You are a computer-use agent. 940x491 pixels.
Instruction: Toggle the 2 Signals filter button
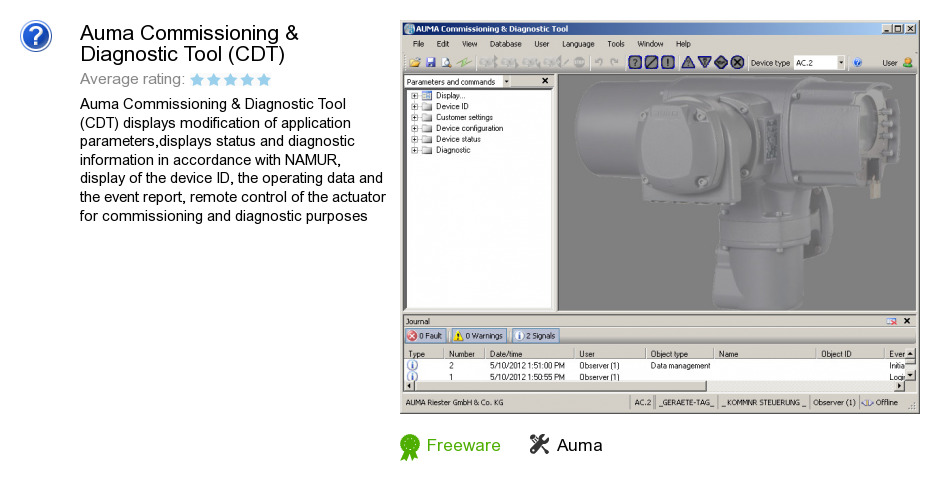click(535, 336)
